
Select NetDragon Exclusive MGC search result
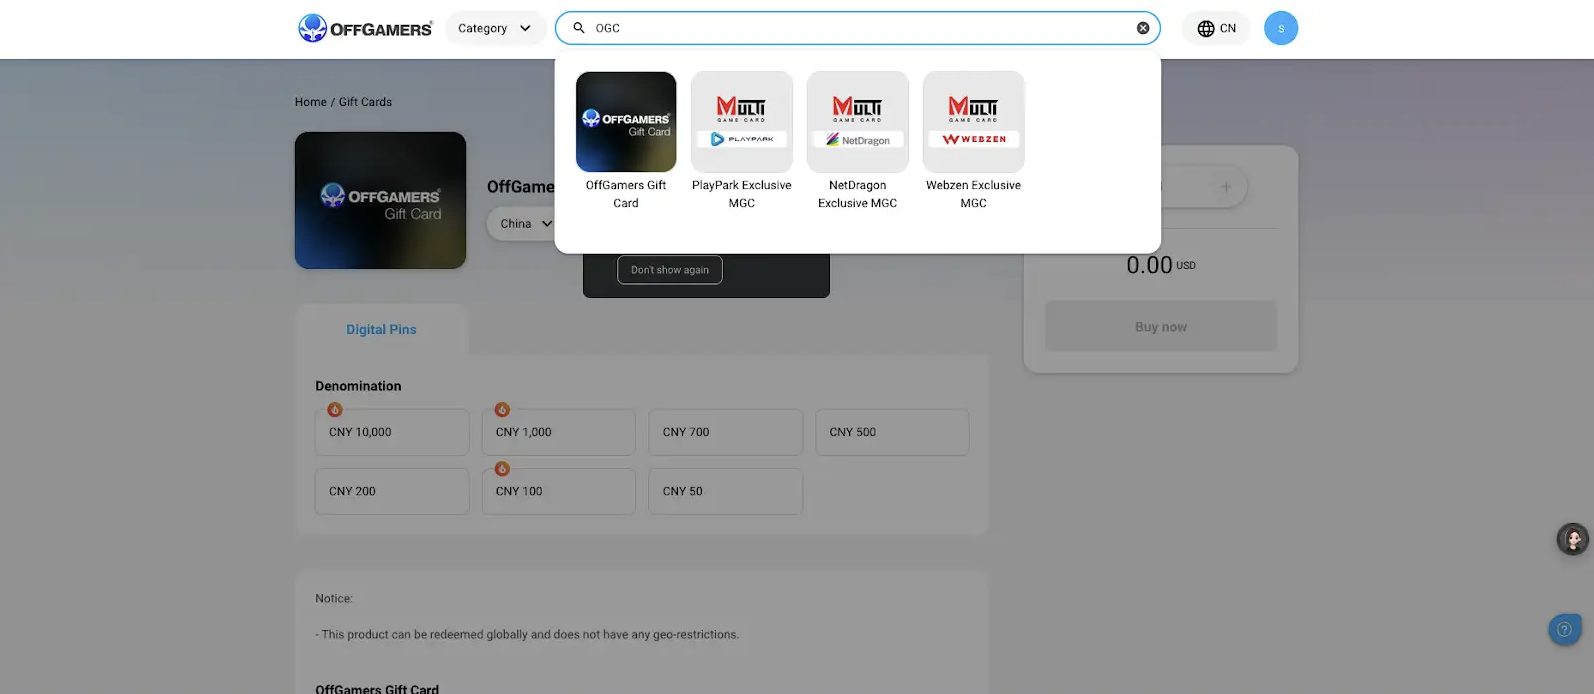pyautogui.click(x=858, y=141)
